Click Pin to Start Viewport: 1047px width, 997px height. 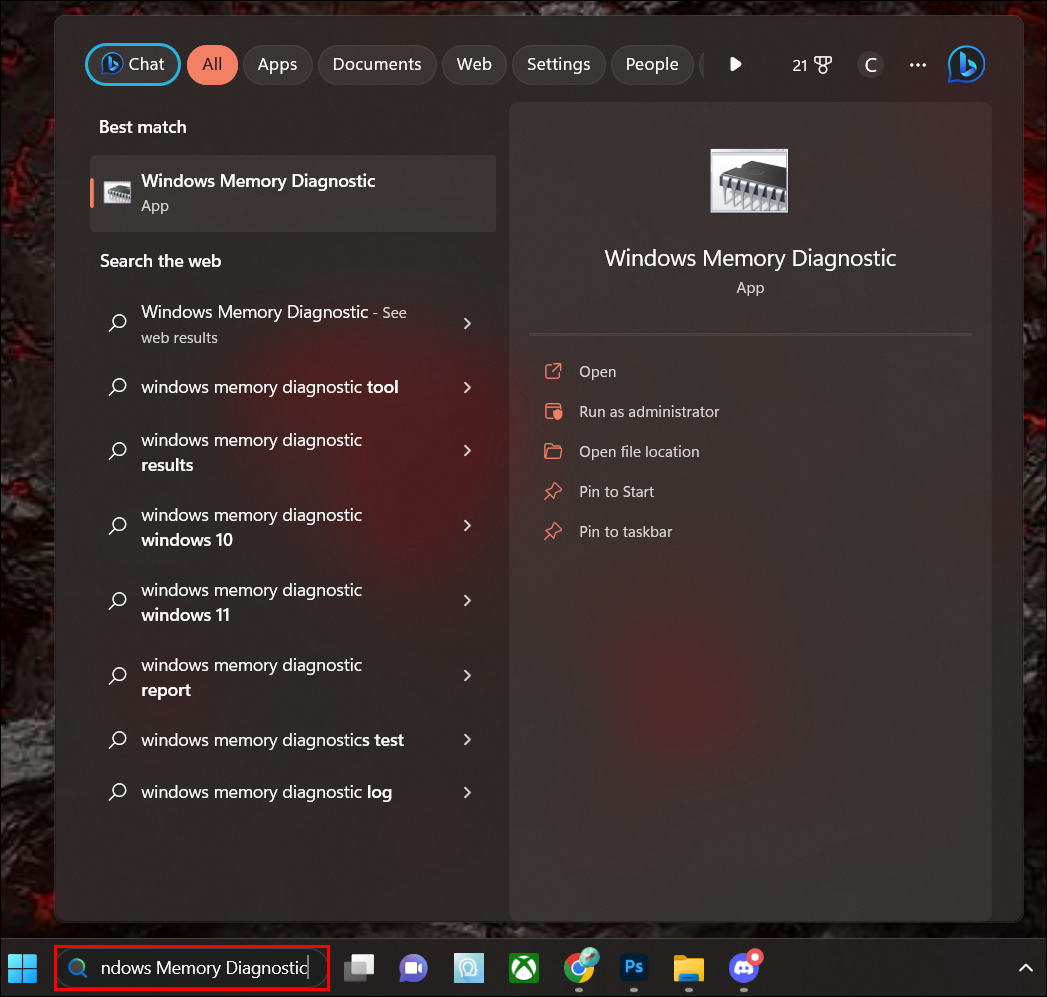[616, 491]
